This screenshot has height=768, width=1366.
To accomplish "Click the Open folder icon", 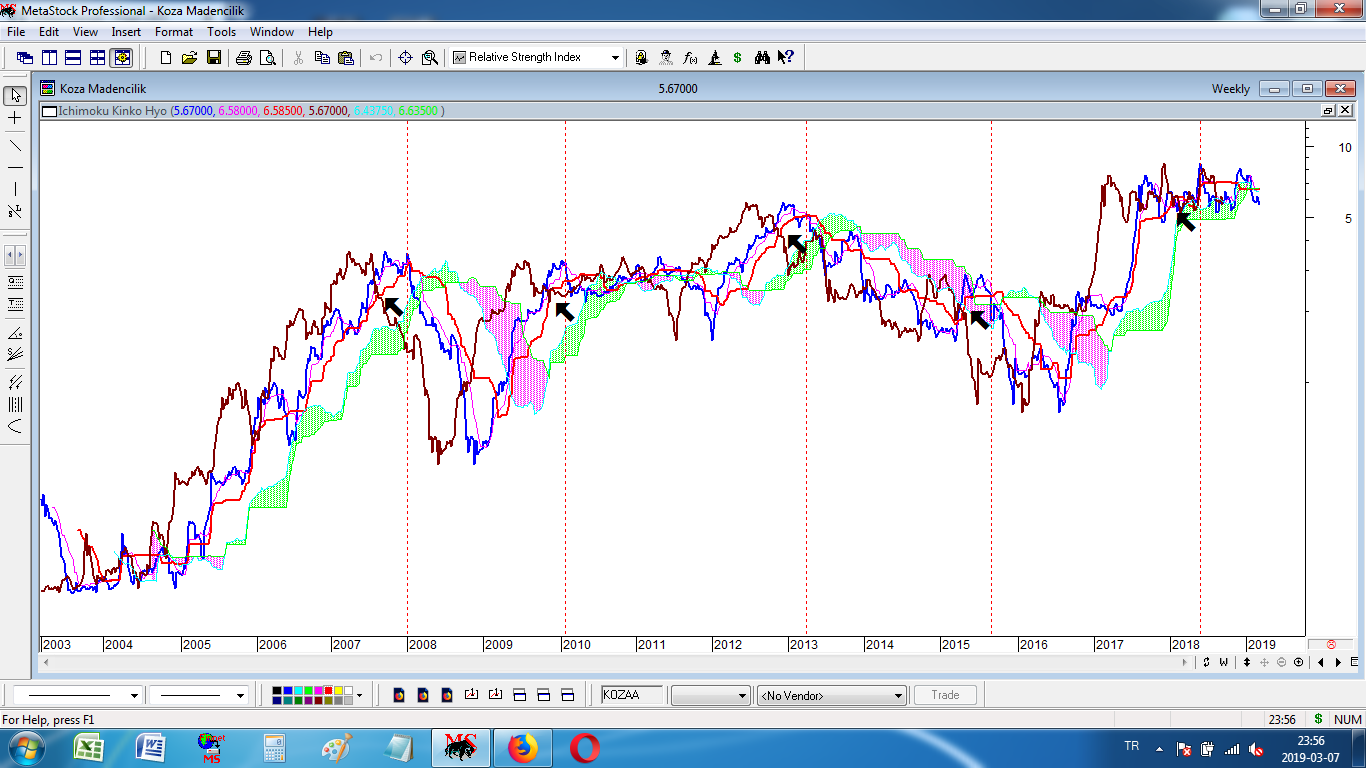I will [x=189, y=58].
